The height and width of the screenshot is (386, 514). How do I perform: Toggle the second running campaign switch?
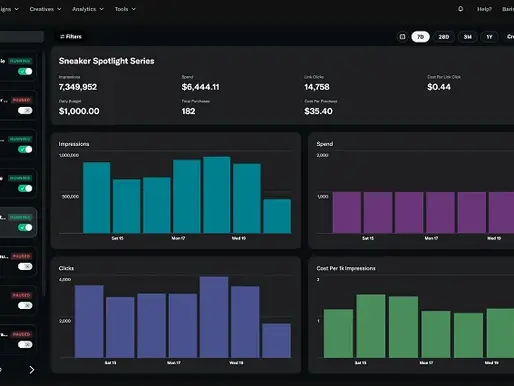click(25, 149)
